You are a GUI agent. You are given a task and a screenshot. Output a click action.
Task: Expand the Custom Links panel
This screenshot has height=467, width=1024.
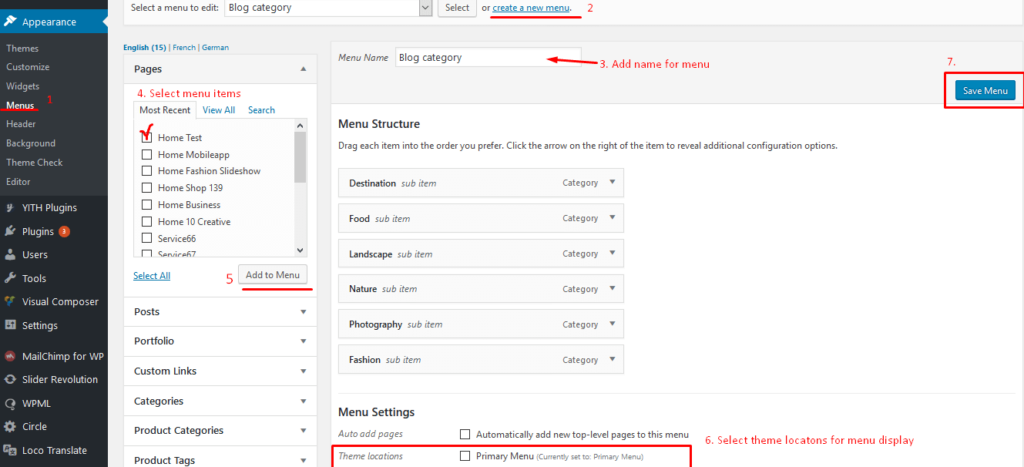303,371
